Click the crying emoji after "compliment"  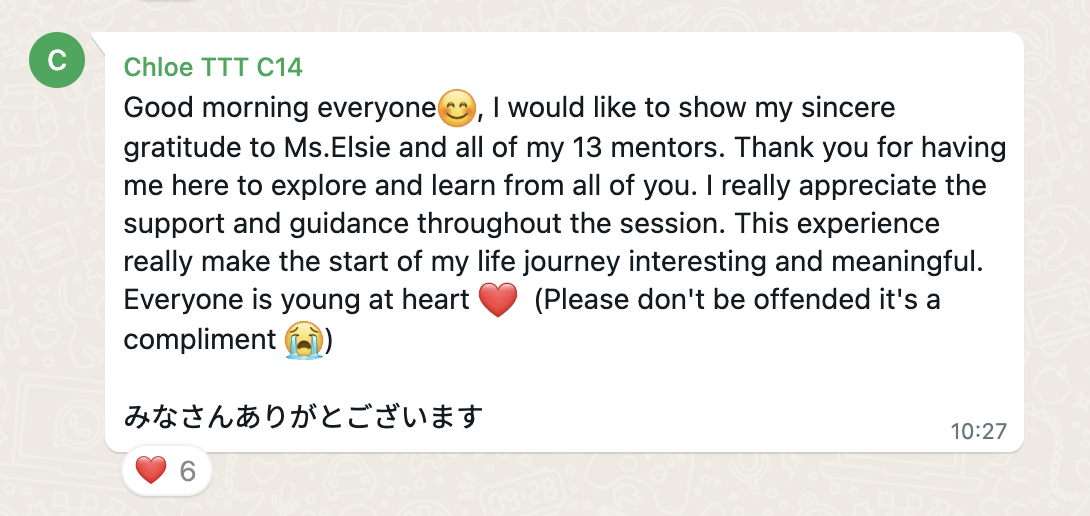tap(300, 340)
